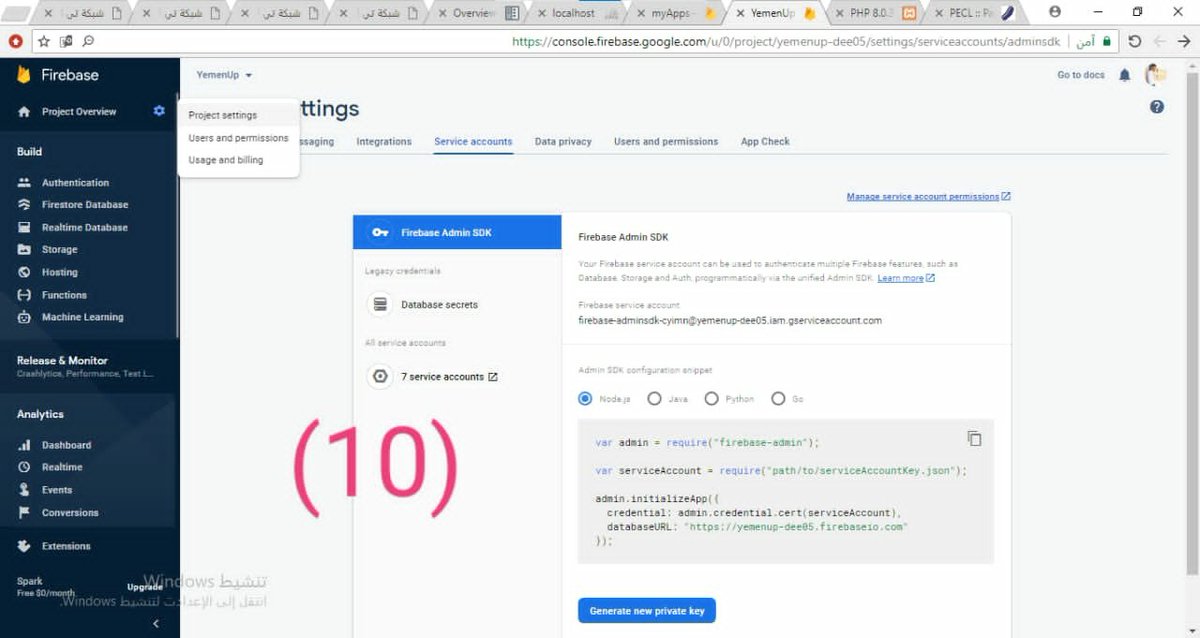Open Manage service account permissions link
Viewport: 1200px width, 638px height.
[928, 196]
